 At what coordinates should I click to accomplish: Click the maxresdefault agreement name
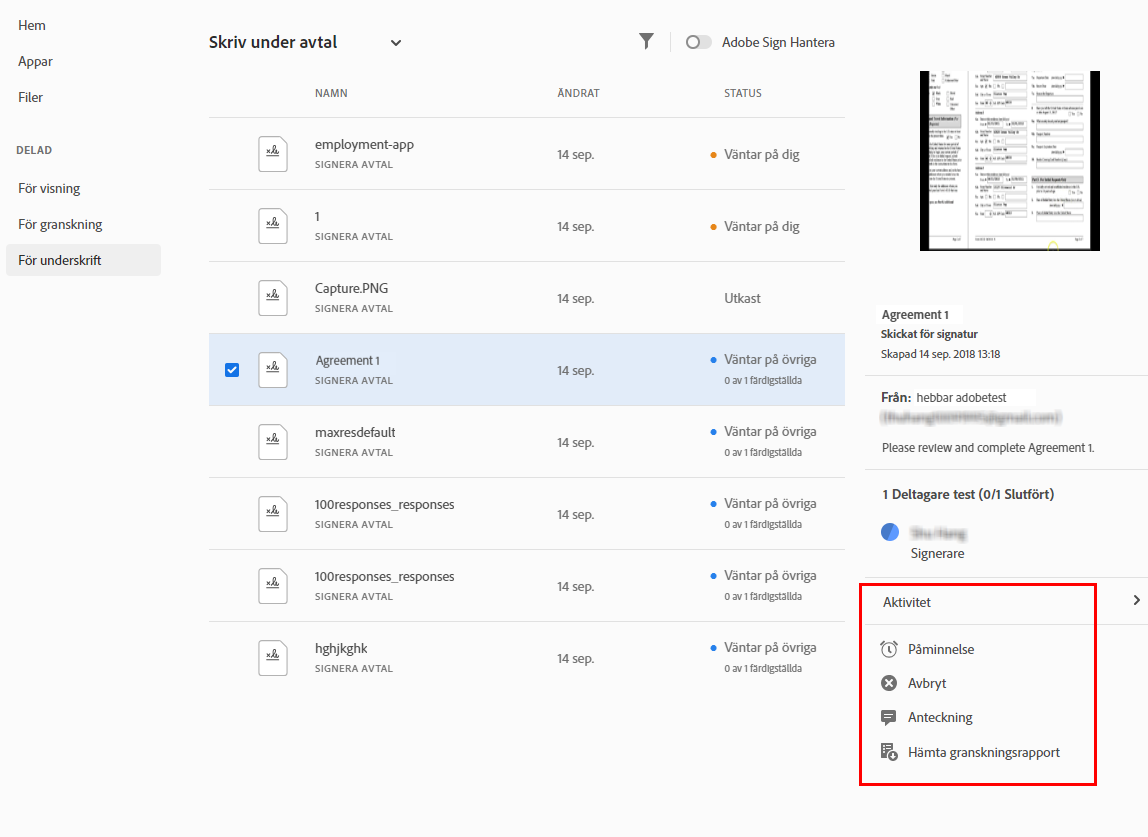(355, 432)
